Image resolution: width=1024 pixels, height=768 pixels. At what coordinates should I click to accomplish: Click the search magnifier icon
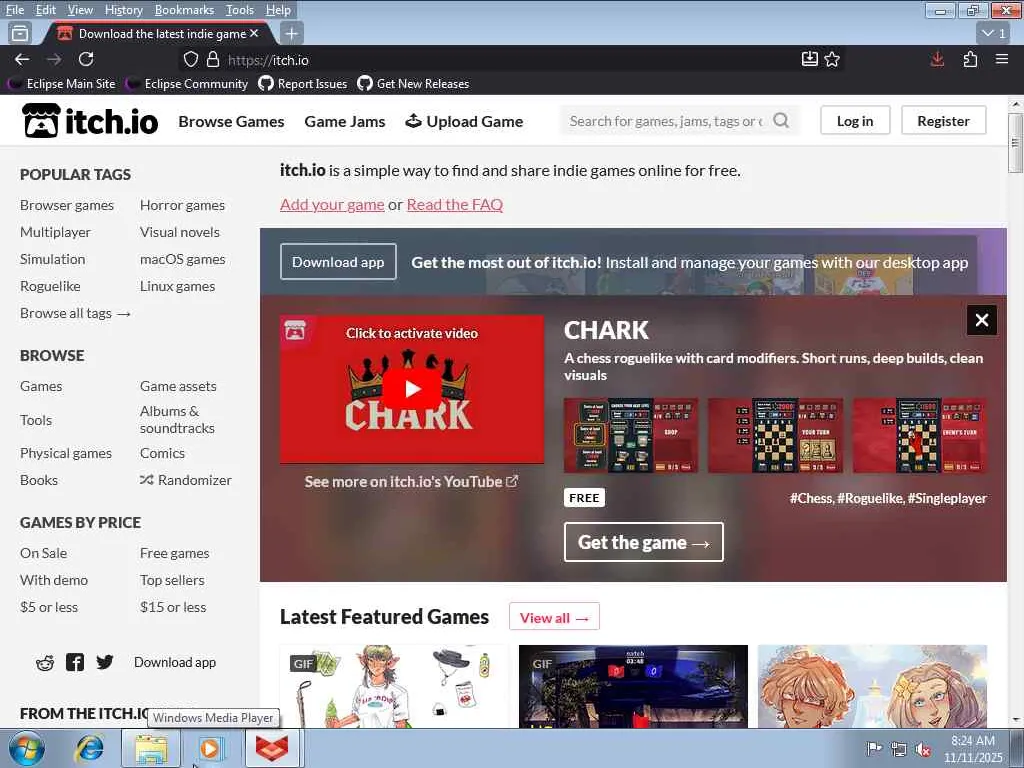781,120
